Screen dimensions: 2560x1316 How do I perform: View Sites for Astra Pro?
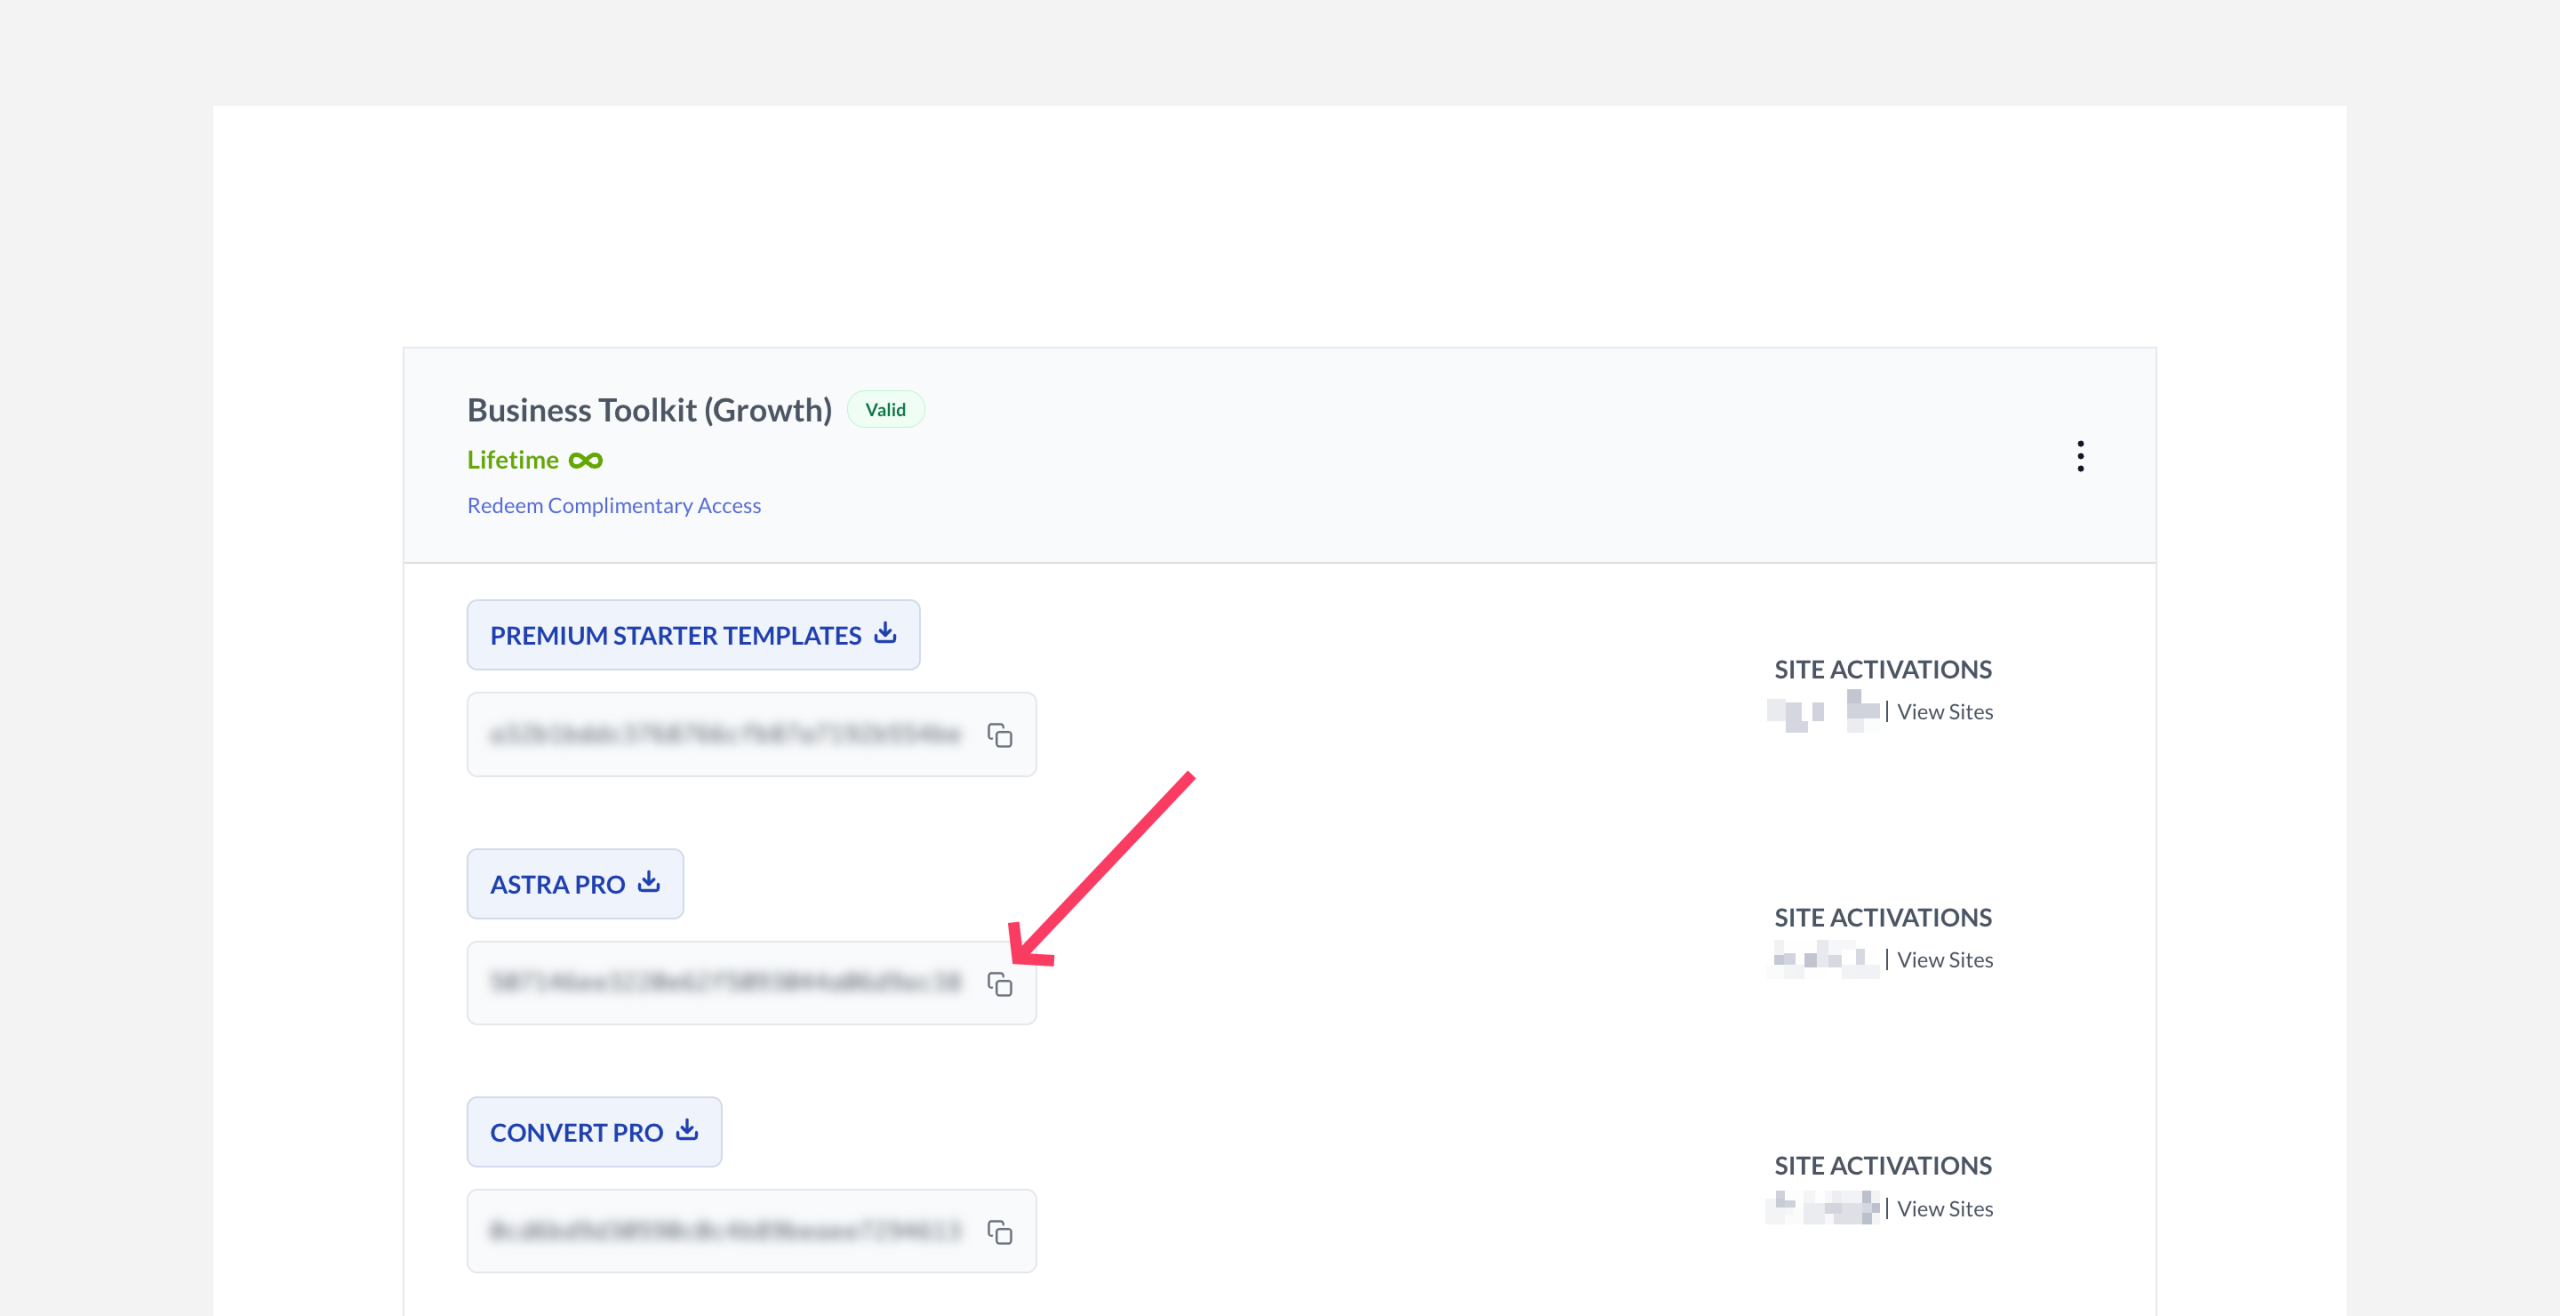[1945, 959]
